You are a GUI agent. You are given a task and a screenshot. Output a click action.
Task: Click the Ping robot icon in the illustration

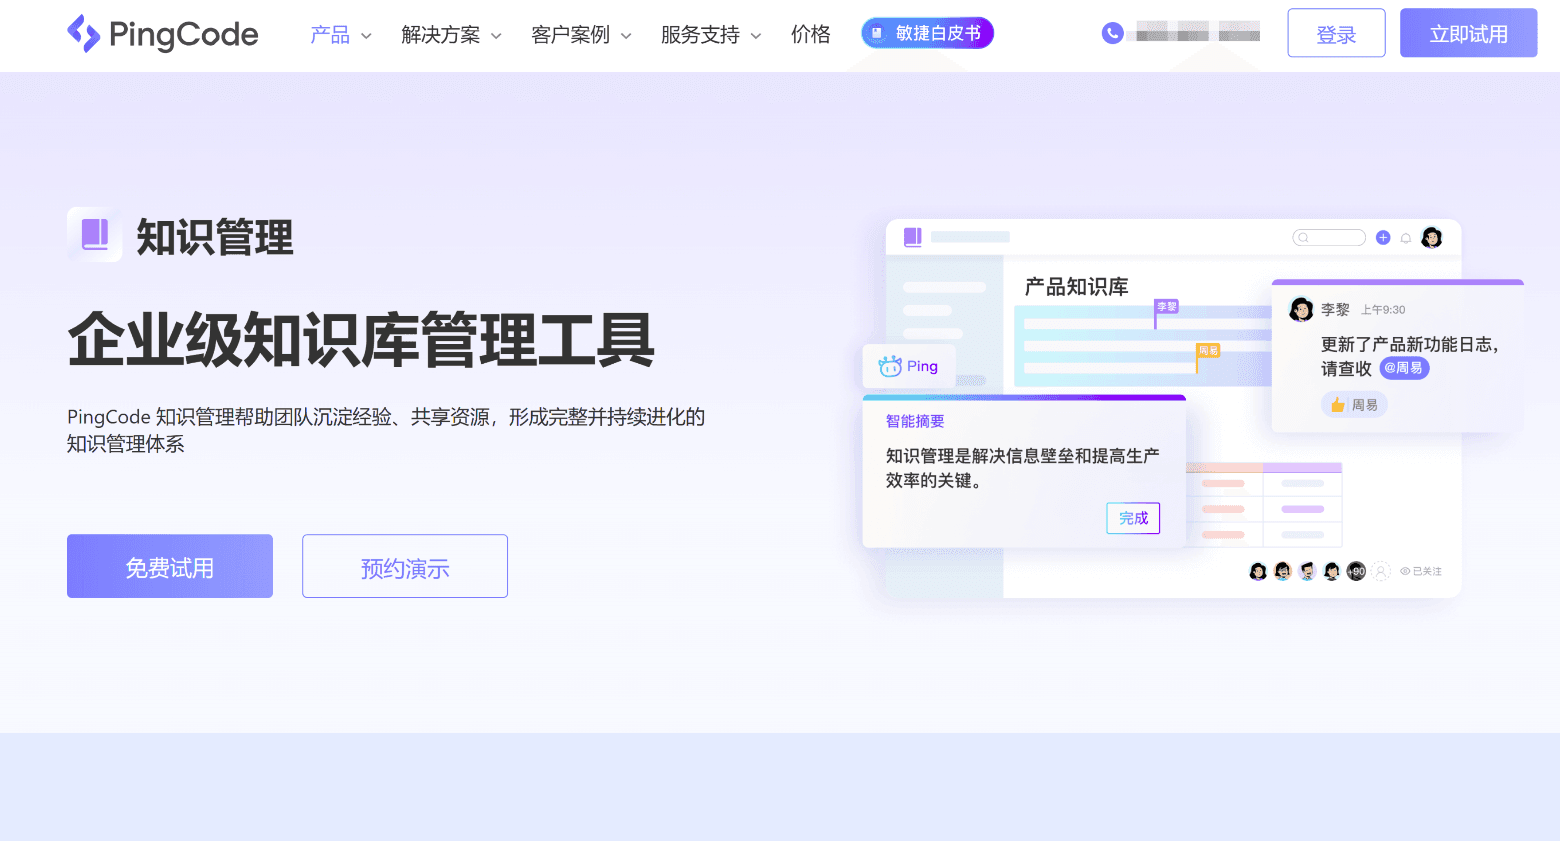(x=890, y=367)
